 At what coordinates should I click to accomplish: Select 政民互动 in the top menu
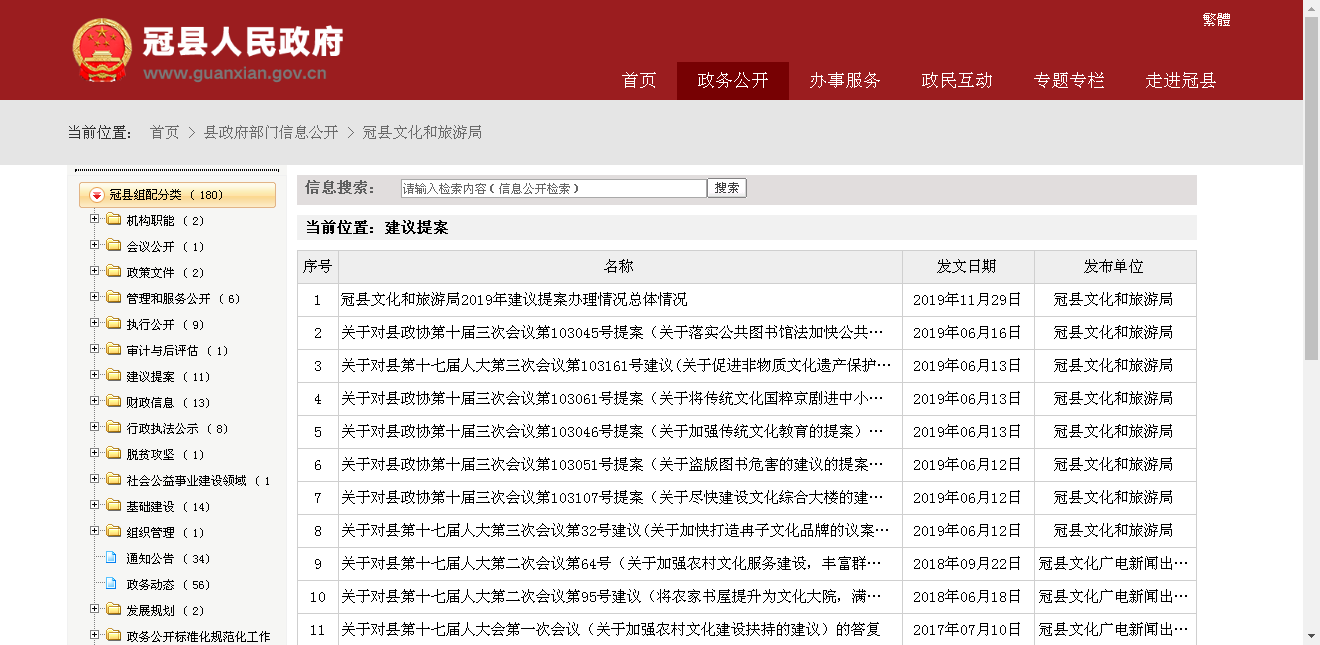tap(957, 81)
